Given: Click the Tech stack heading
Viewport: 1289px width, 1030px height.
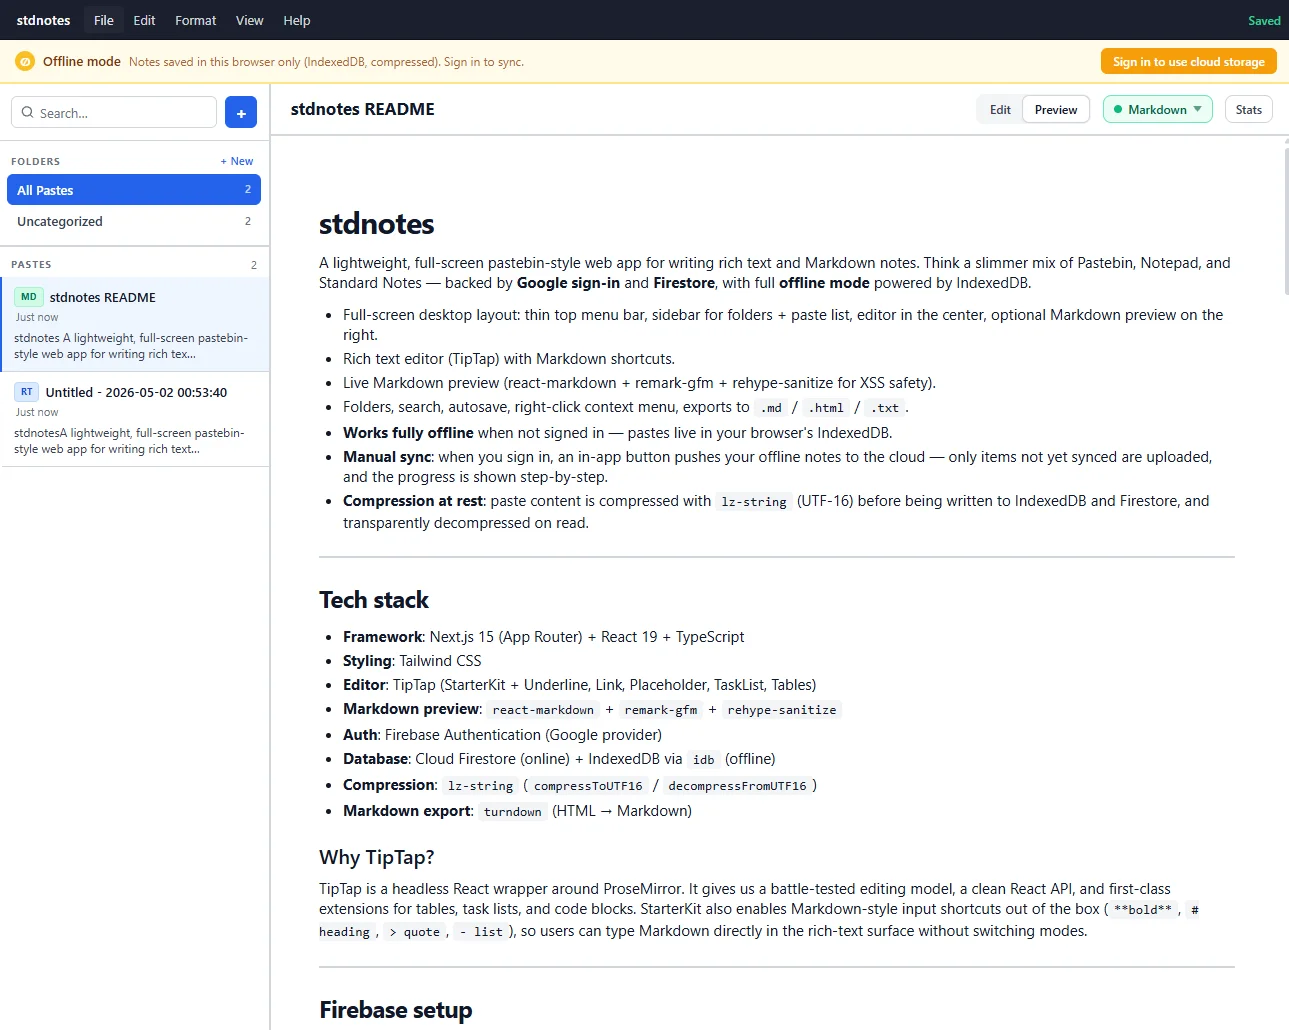Looking at the screenshot, I should [374, 600].
